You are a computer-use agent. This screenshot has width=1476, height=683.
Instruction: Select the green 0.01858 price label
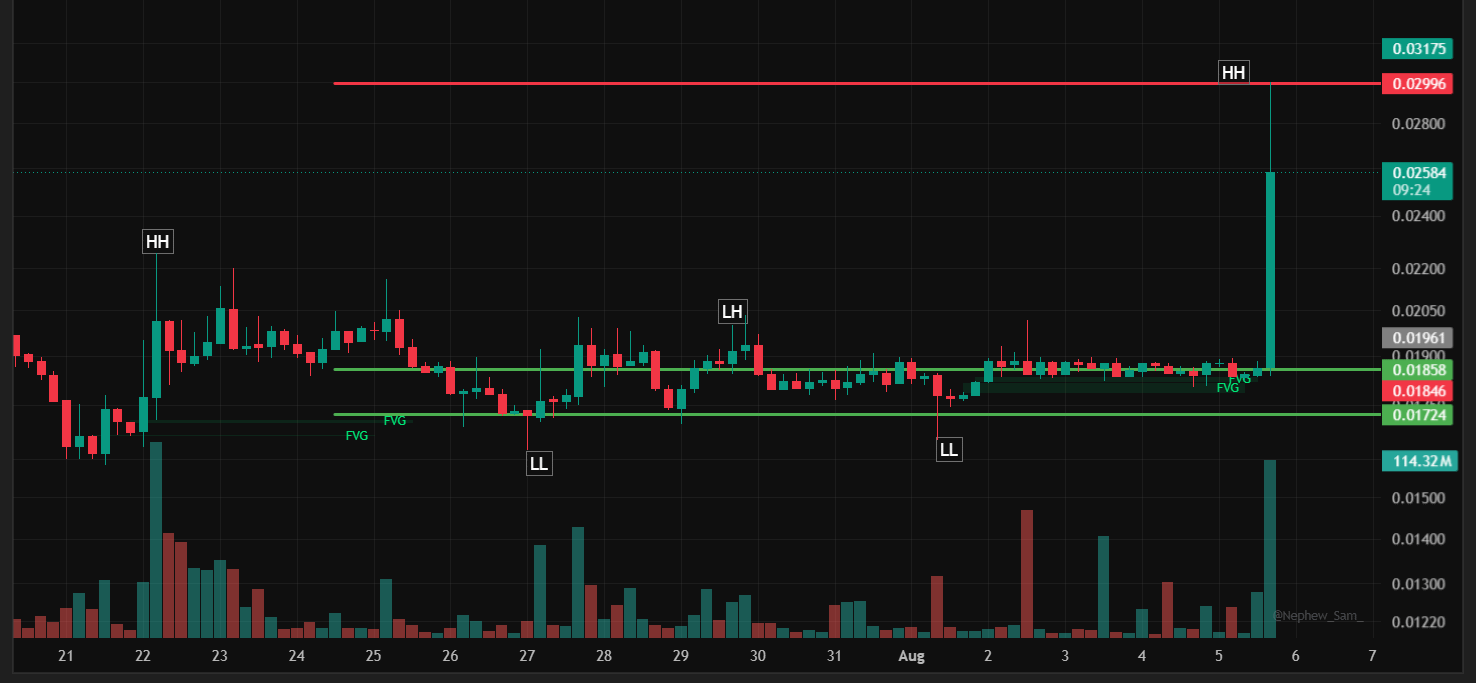[x=1417, y=370]
